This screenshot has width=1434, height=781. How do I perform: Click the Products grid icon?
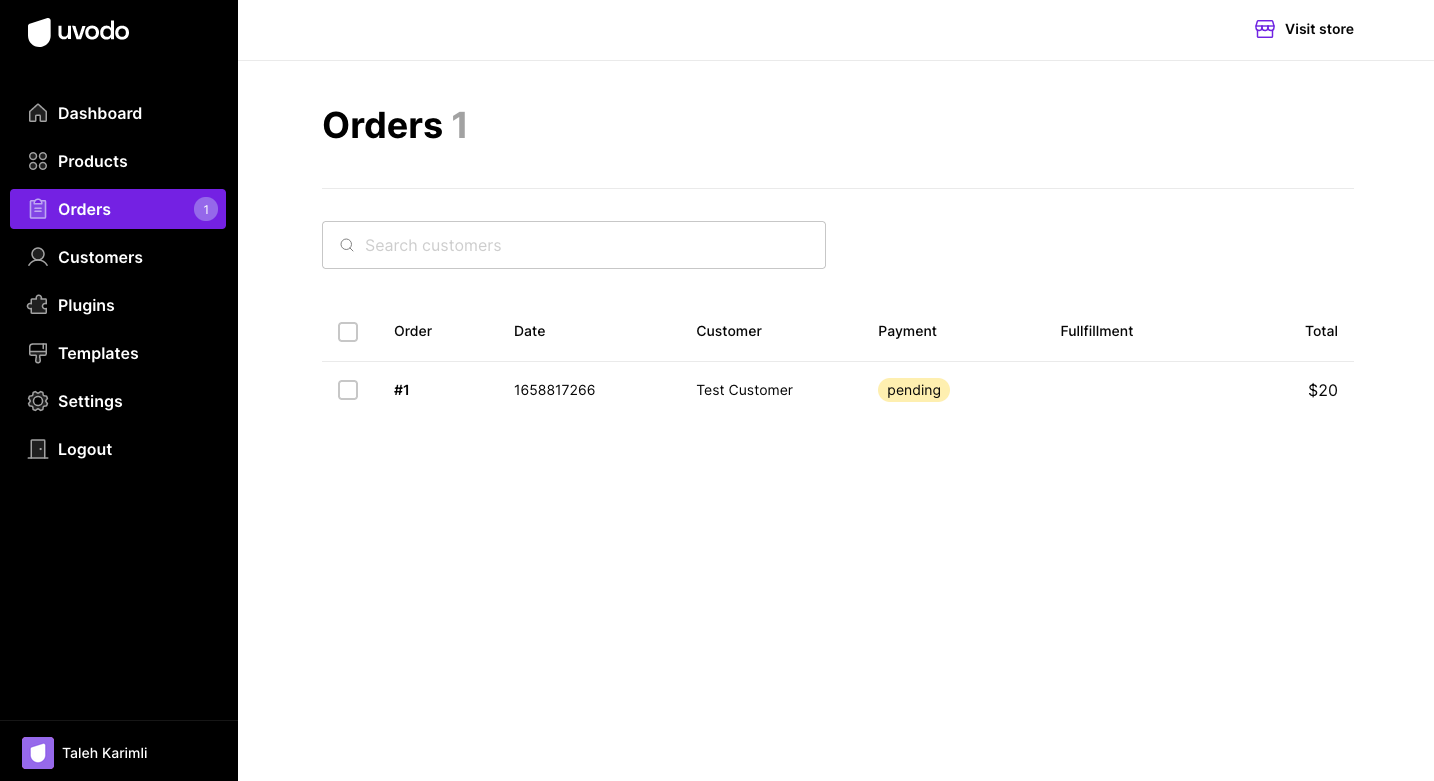tap(38, 161)
